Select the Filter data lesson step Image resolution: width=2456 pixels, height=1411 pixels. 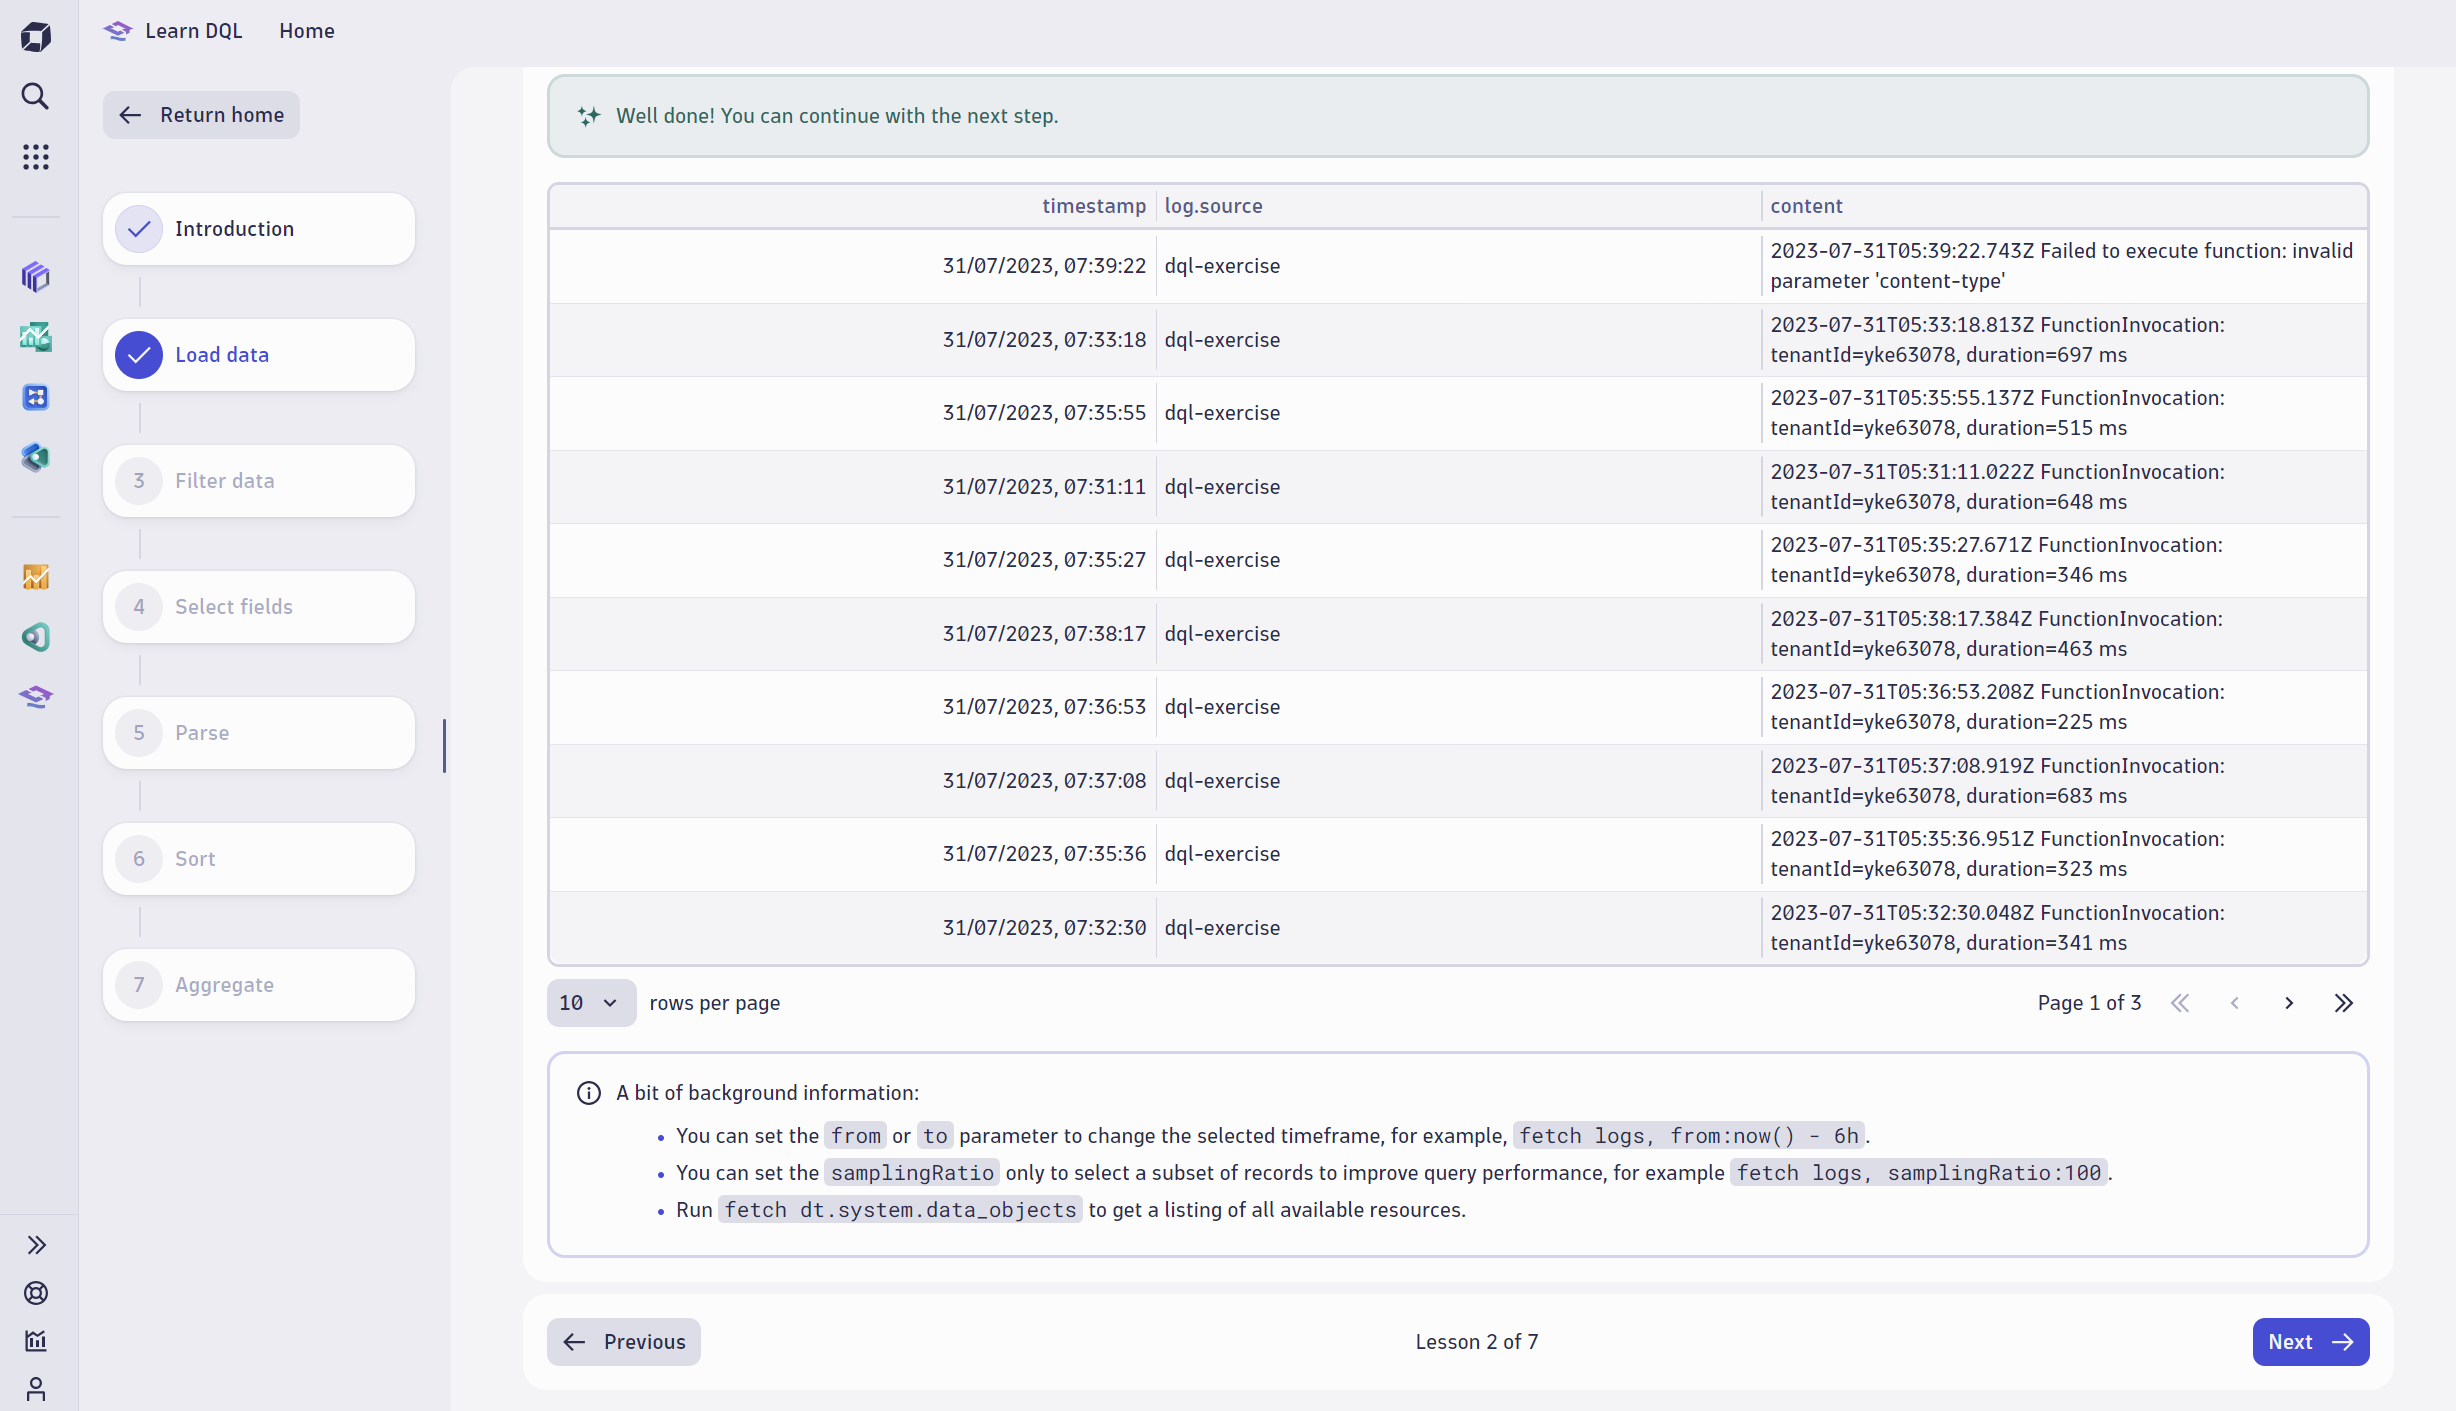(x=259, y=481)
